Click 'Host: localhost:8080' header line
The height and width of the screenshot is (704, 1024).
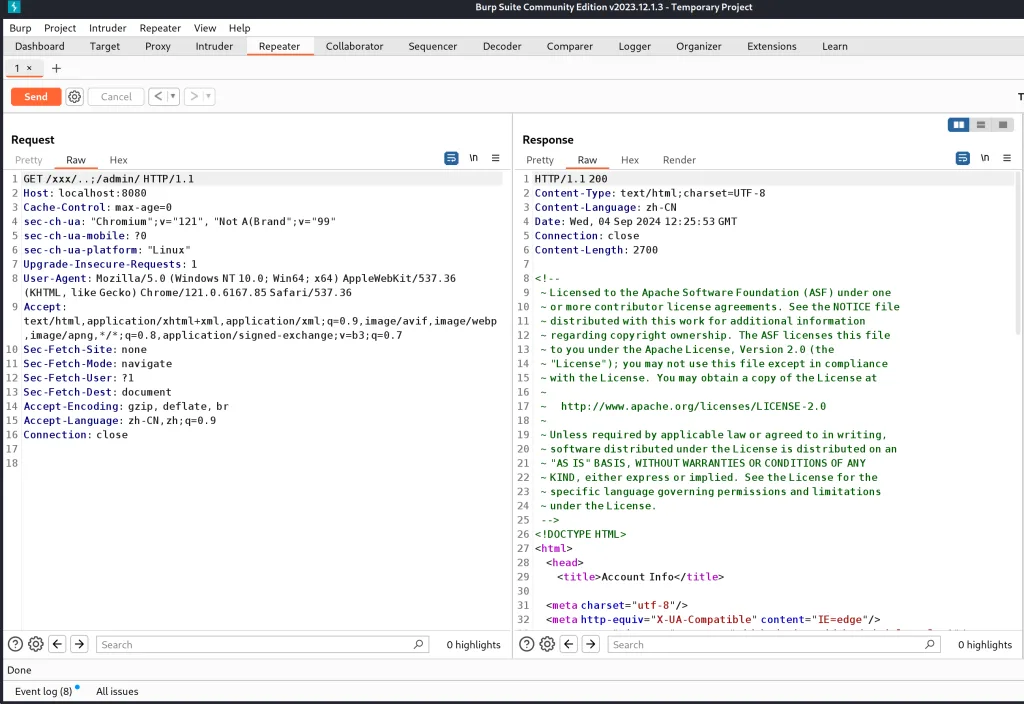(x=85, y=193)
